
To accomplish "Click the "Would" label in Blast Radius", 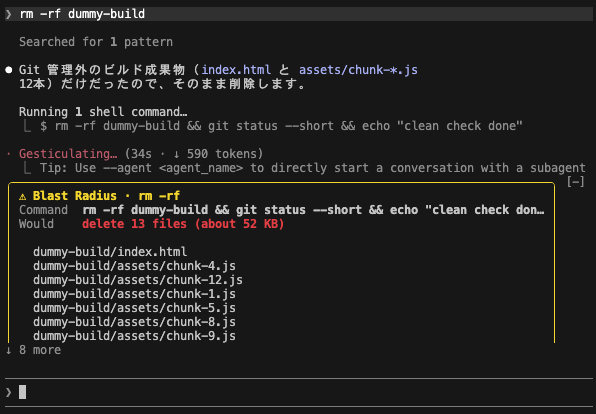I will pyautogui.click(x=36, y=224).
